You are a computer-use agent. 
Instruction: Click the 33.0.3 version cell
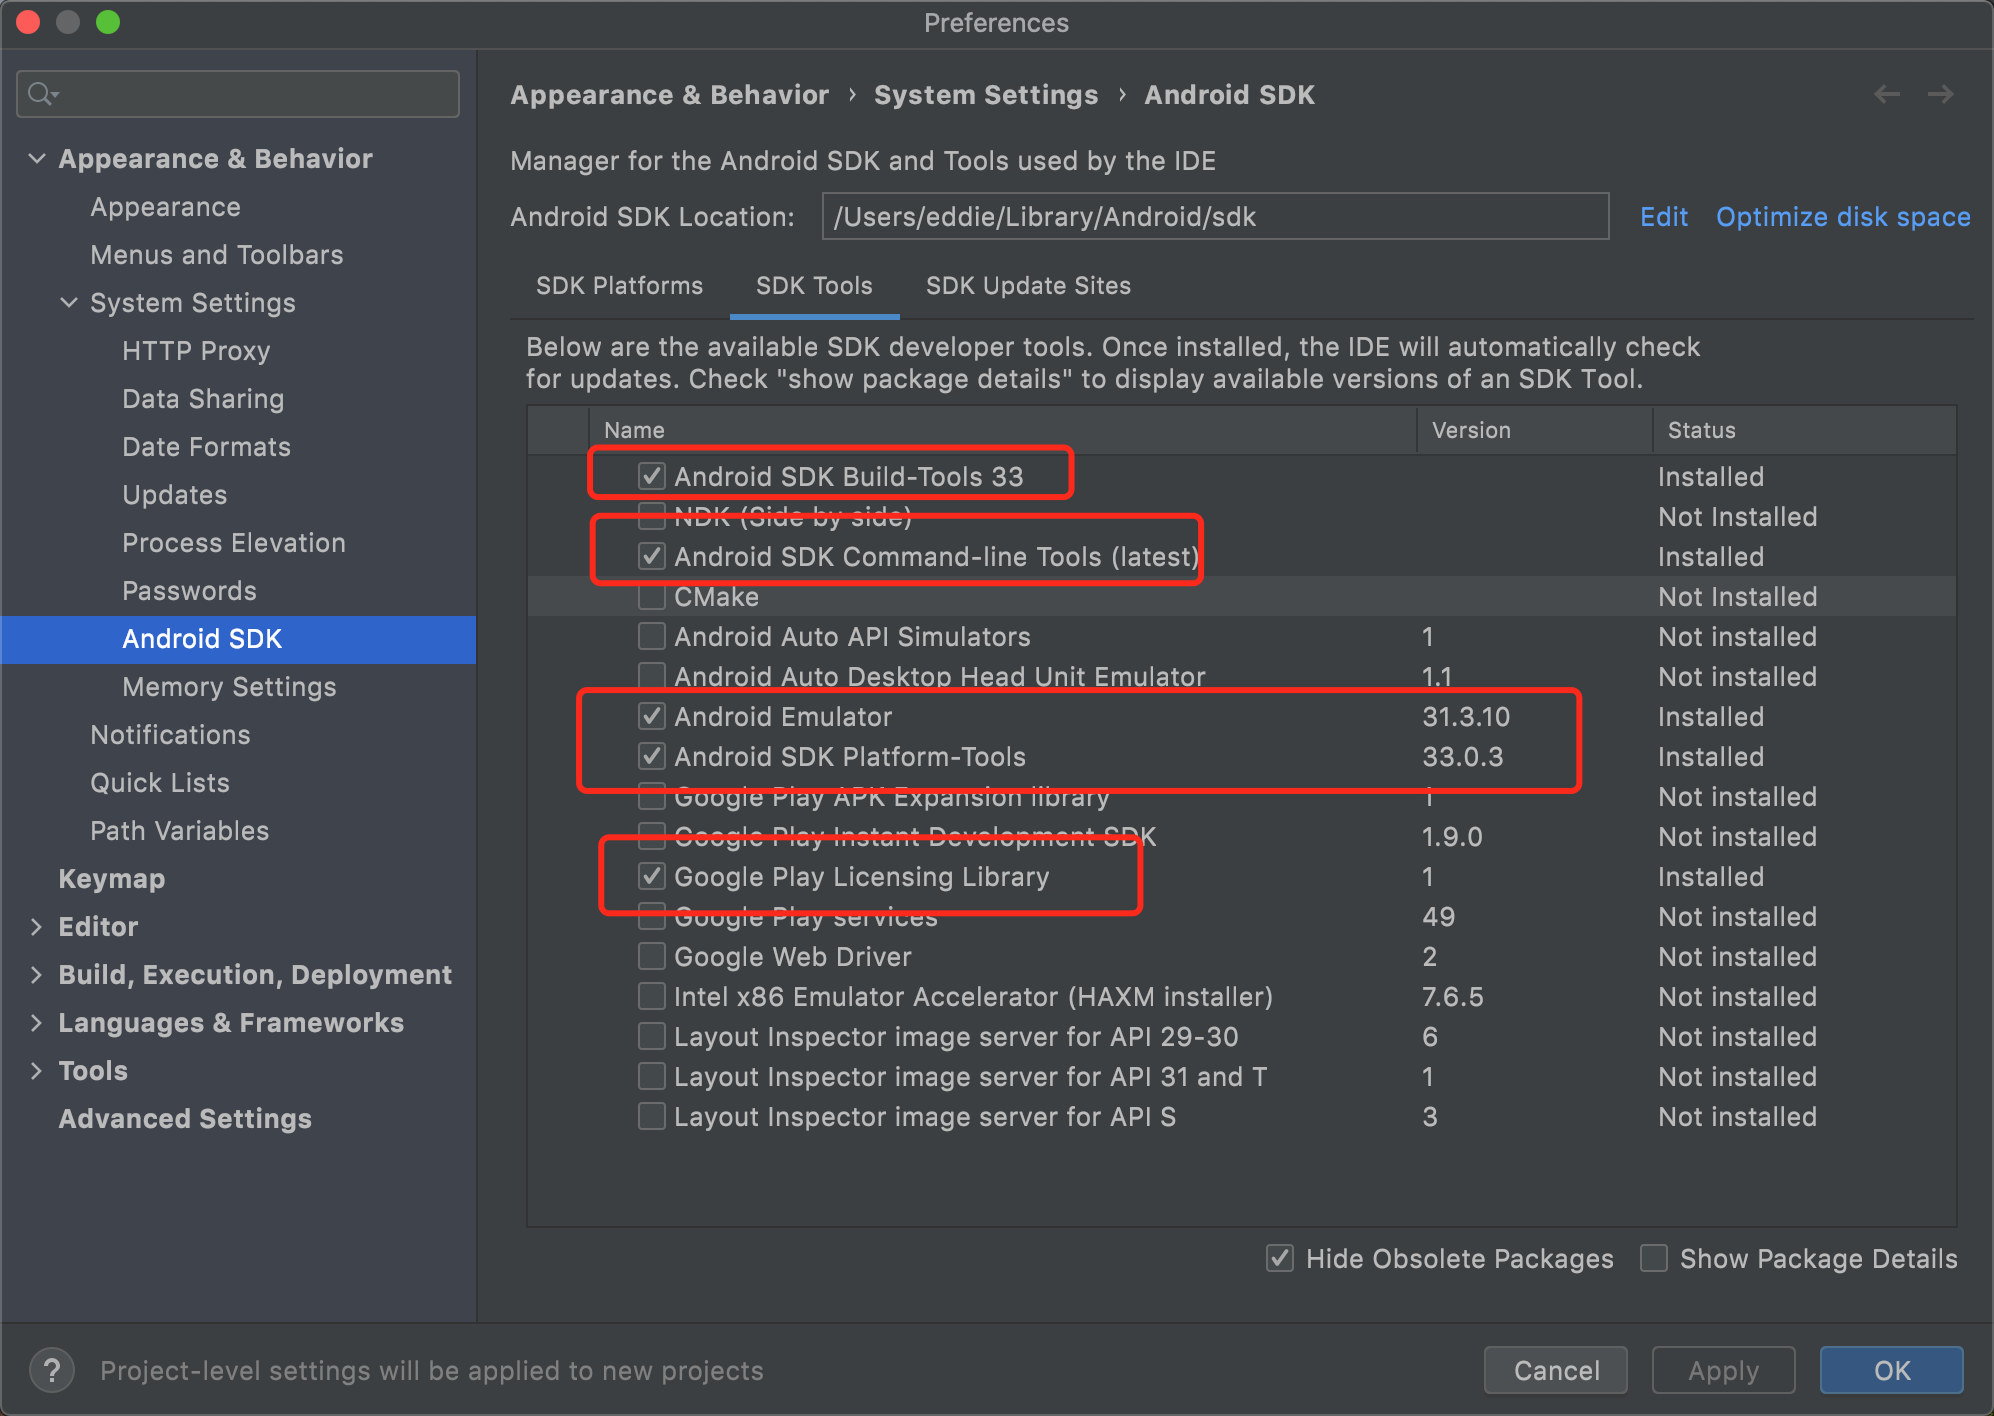click(1463, 757)
